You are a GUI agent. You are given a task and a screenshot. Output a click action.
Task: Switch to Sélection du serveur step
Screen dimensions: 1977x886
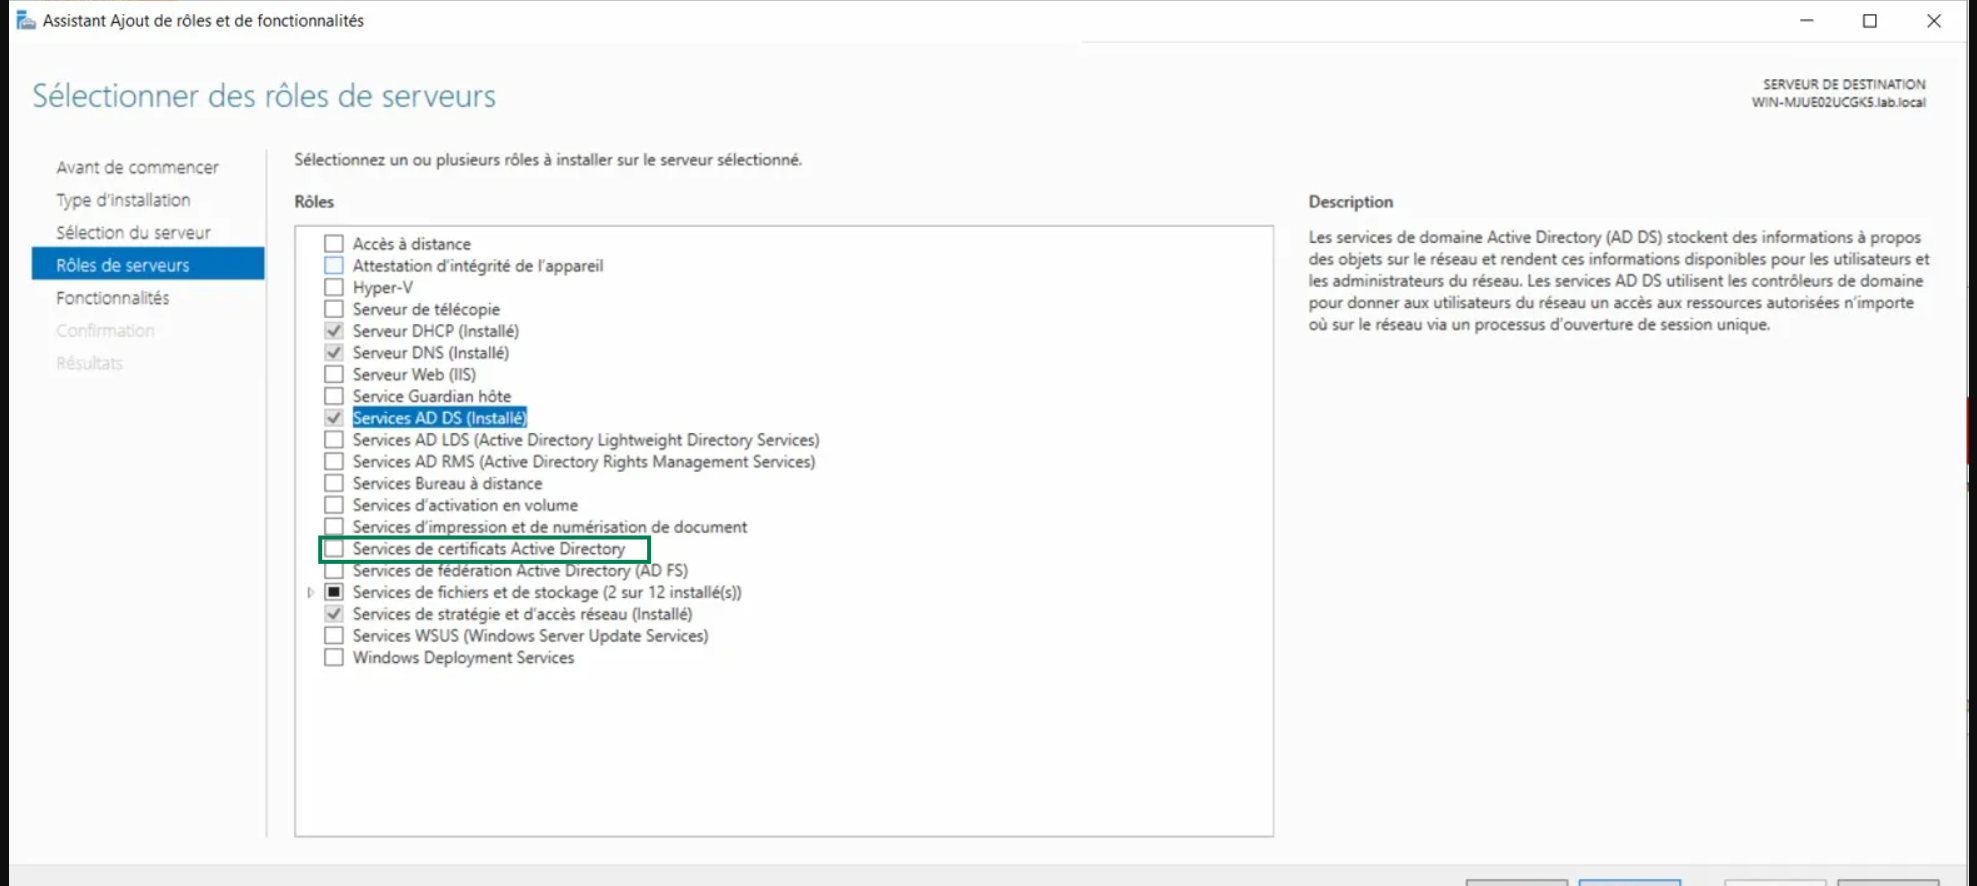pos(133,233)
